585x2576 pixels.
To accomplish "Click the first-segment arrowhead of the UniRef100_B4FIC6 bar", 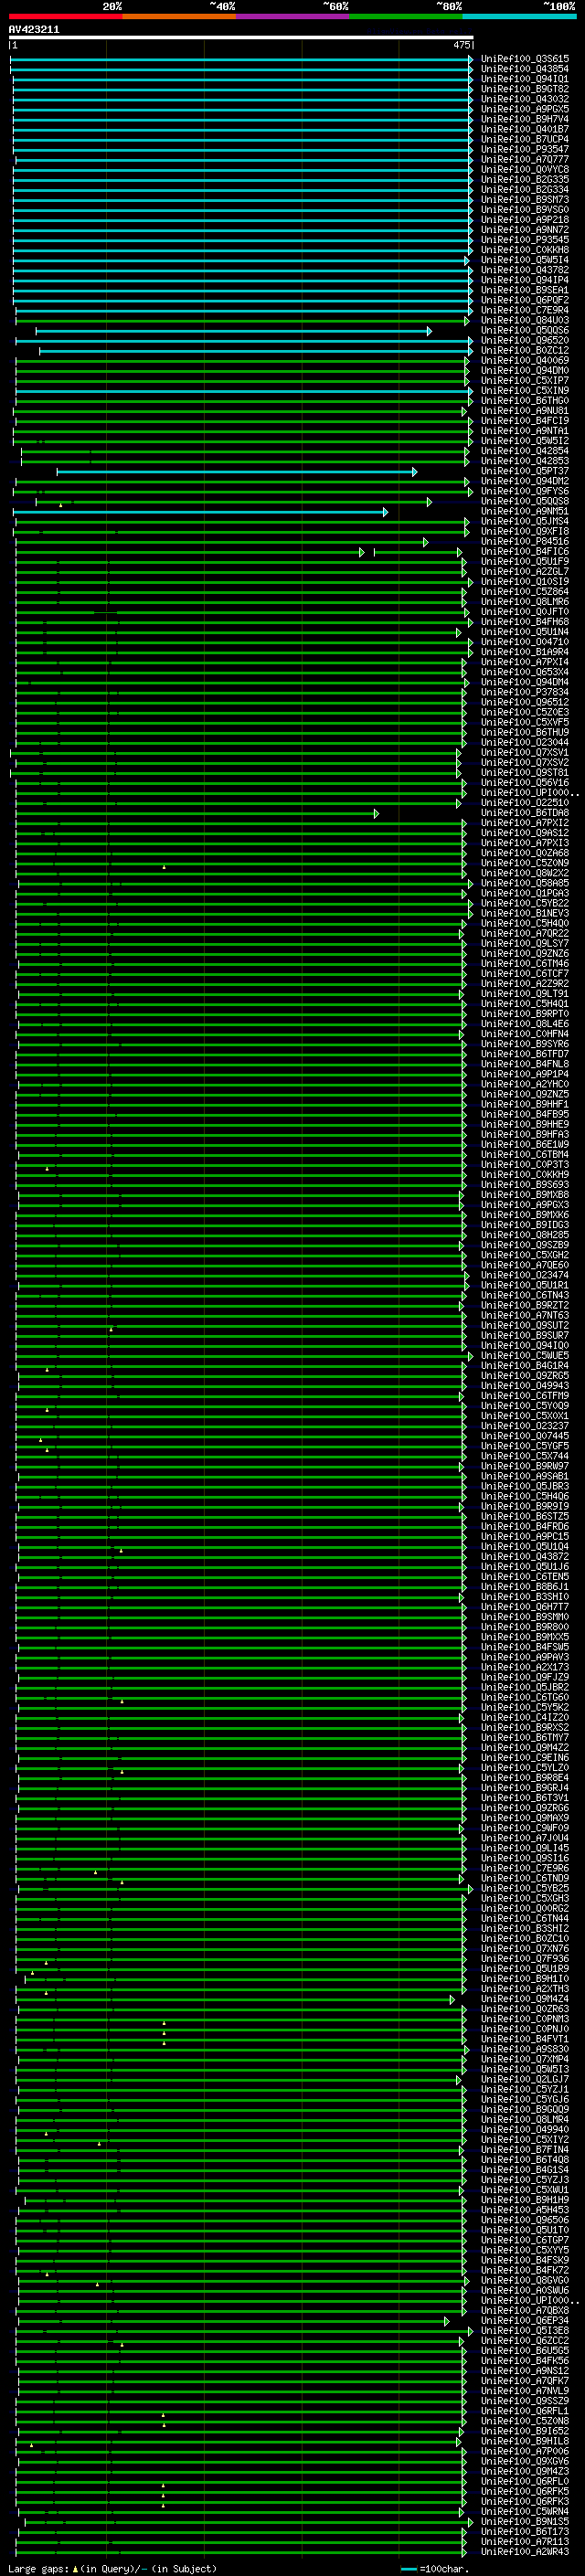I will click(362, 552).
